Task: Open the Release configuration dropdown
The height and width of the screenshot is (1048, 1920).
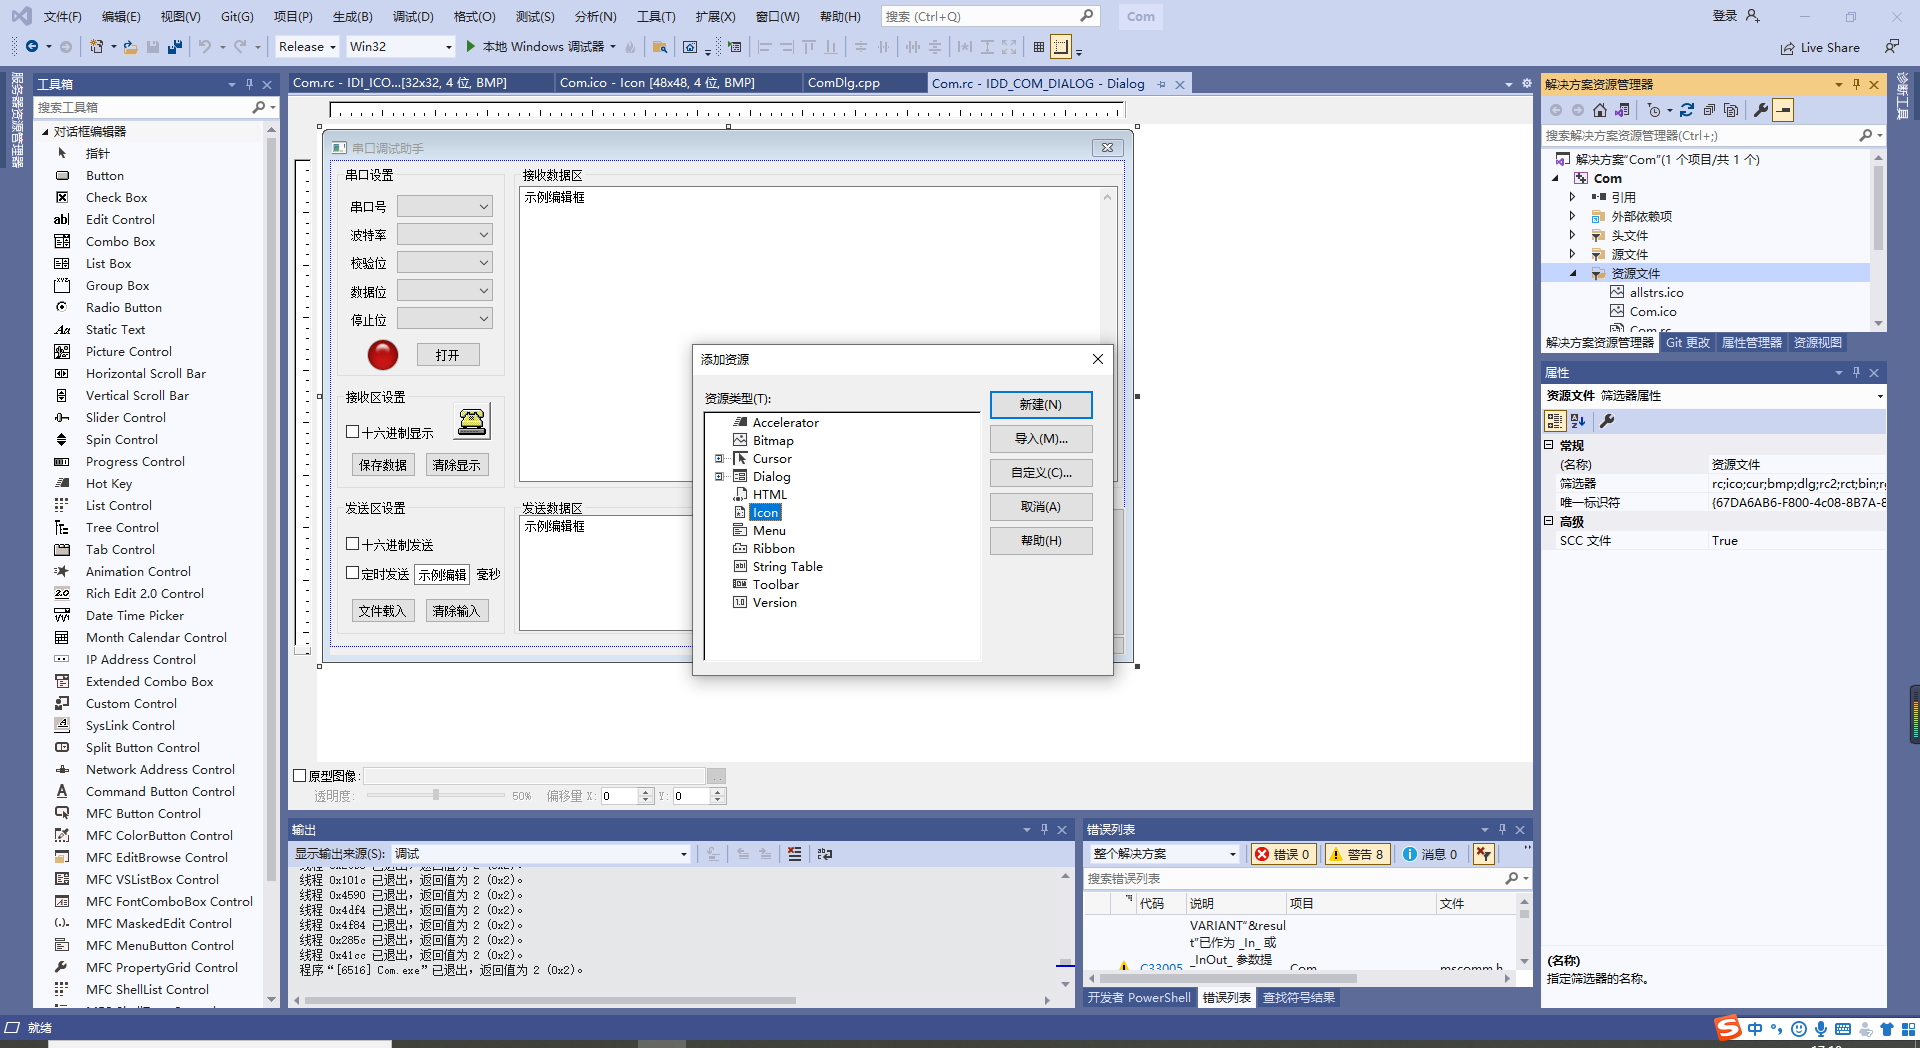Action: (x=332, y=46)
